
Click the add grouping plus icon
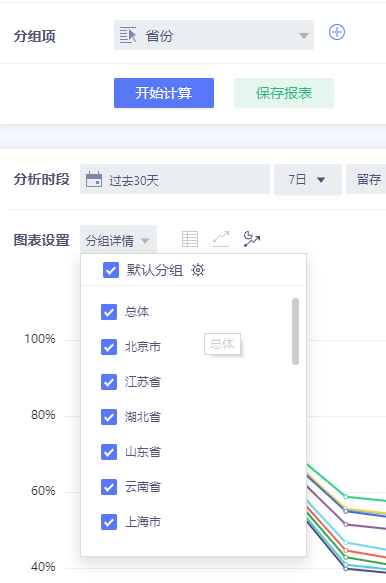(337, 32)
